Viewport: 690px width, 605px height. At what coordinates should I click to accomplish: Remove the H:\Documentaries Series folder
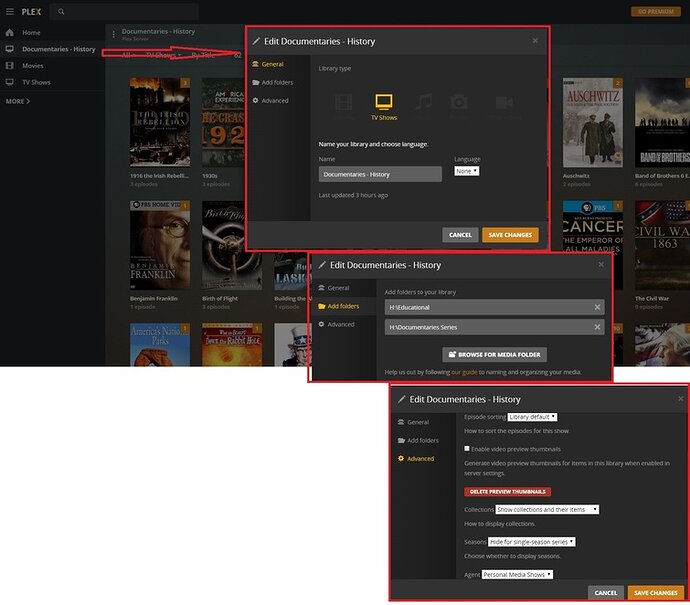[x=597, y=327]
